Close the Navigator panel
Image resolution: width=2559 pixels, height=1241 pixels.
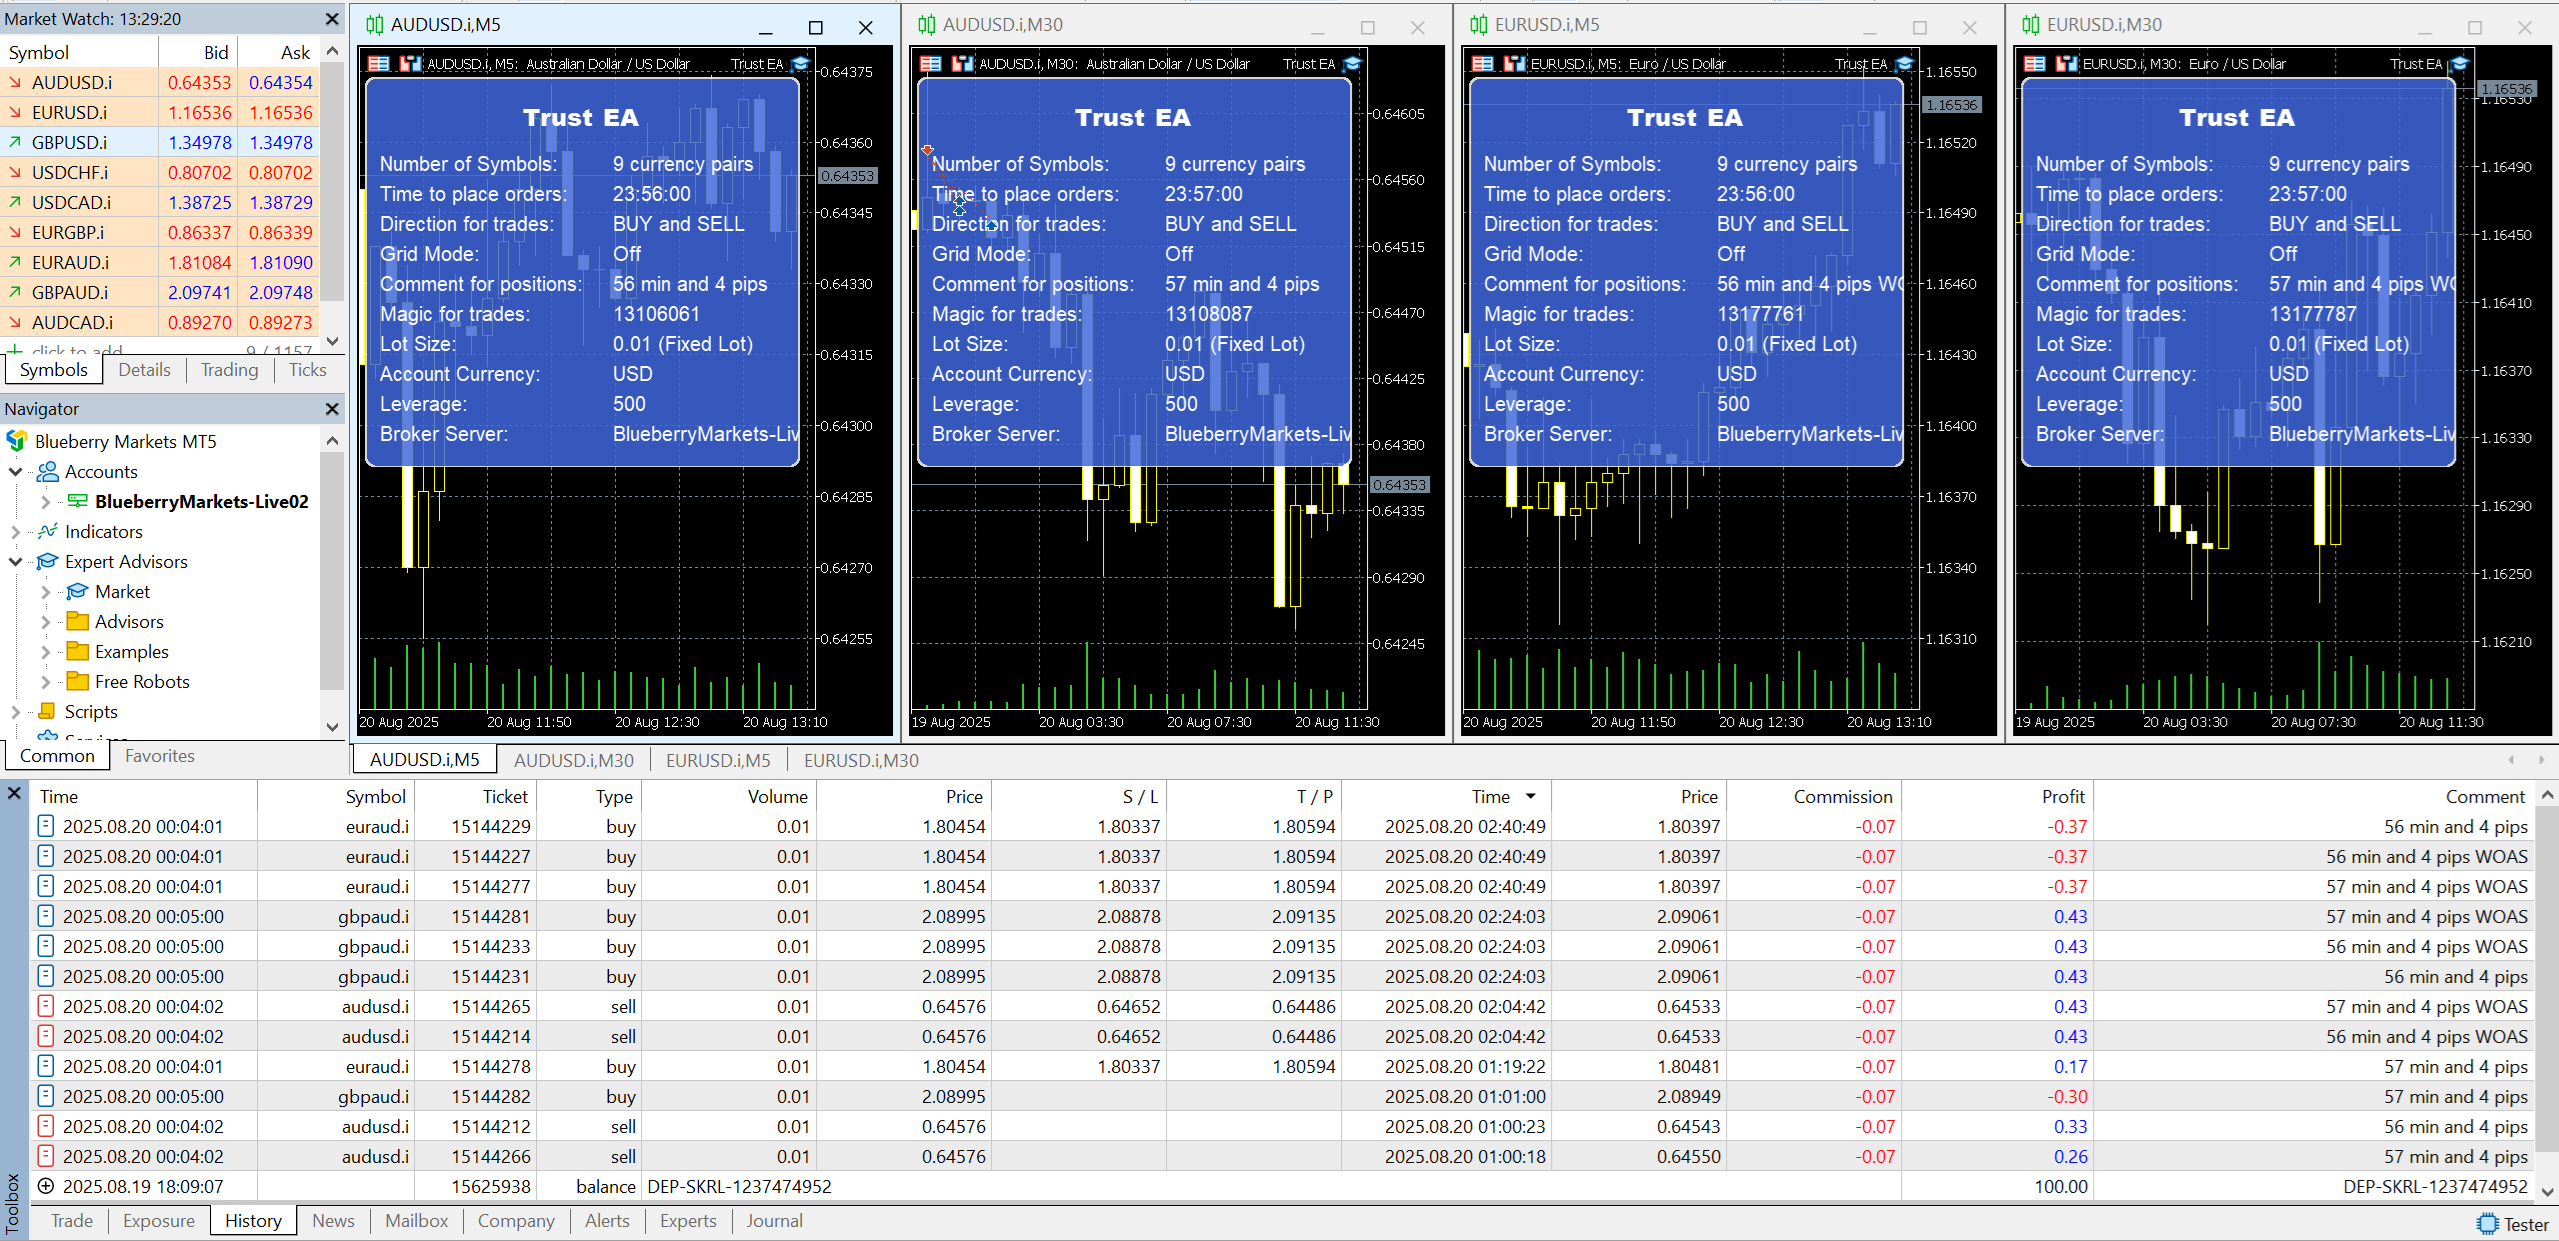pyautogui.click(x=332, y=409)
